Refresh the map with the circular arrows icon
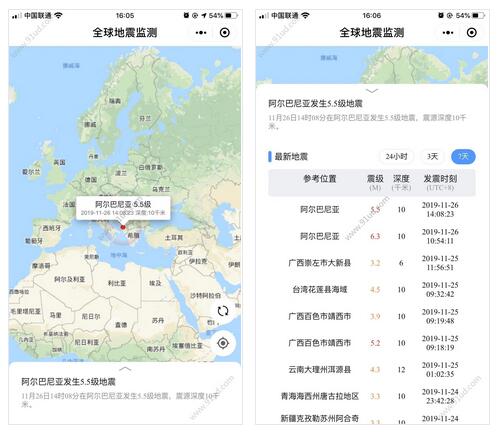The image size is (498, 434). (223, 311)
